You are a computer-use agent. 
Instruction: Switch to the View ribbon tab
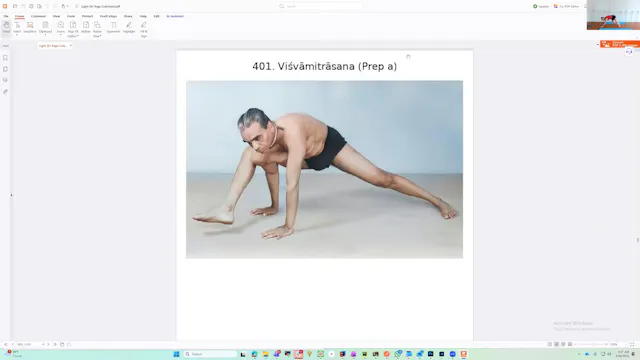[56, 16]
